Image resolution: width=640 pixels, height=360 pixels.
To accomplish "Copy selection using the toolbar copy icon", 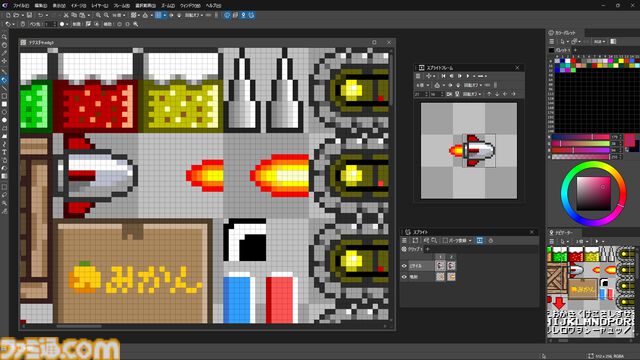I will pos(74,15).
